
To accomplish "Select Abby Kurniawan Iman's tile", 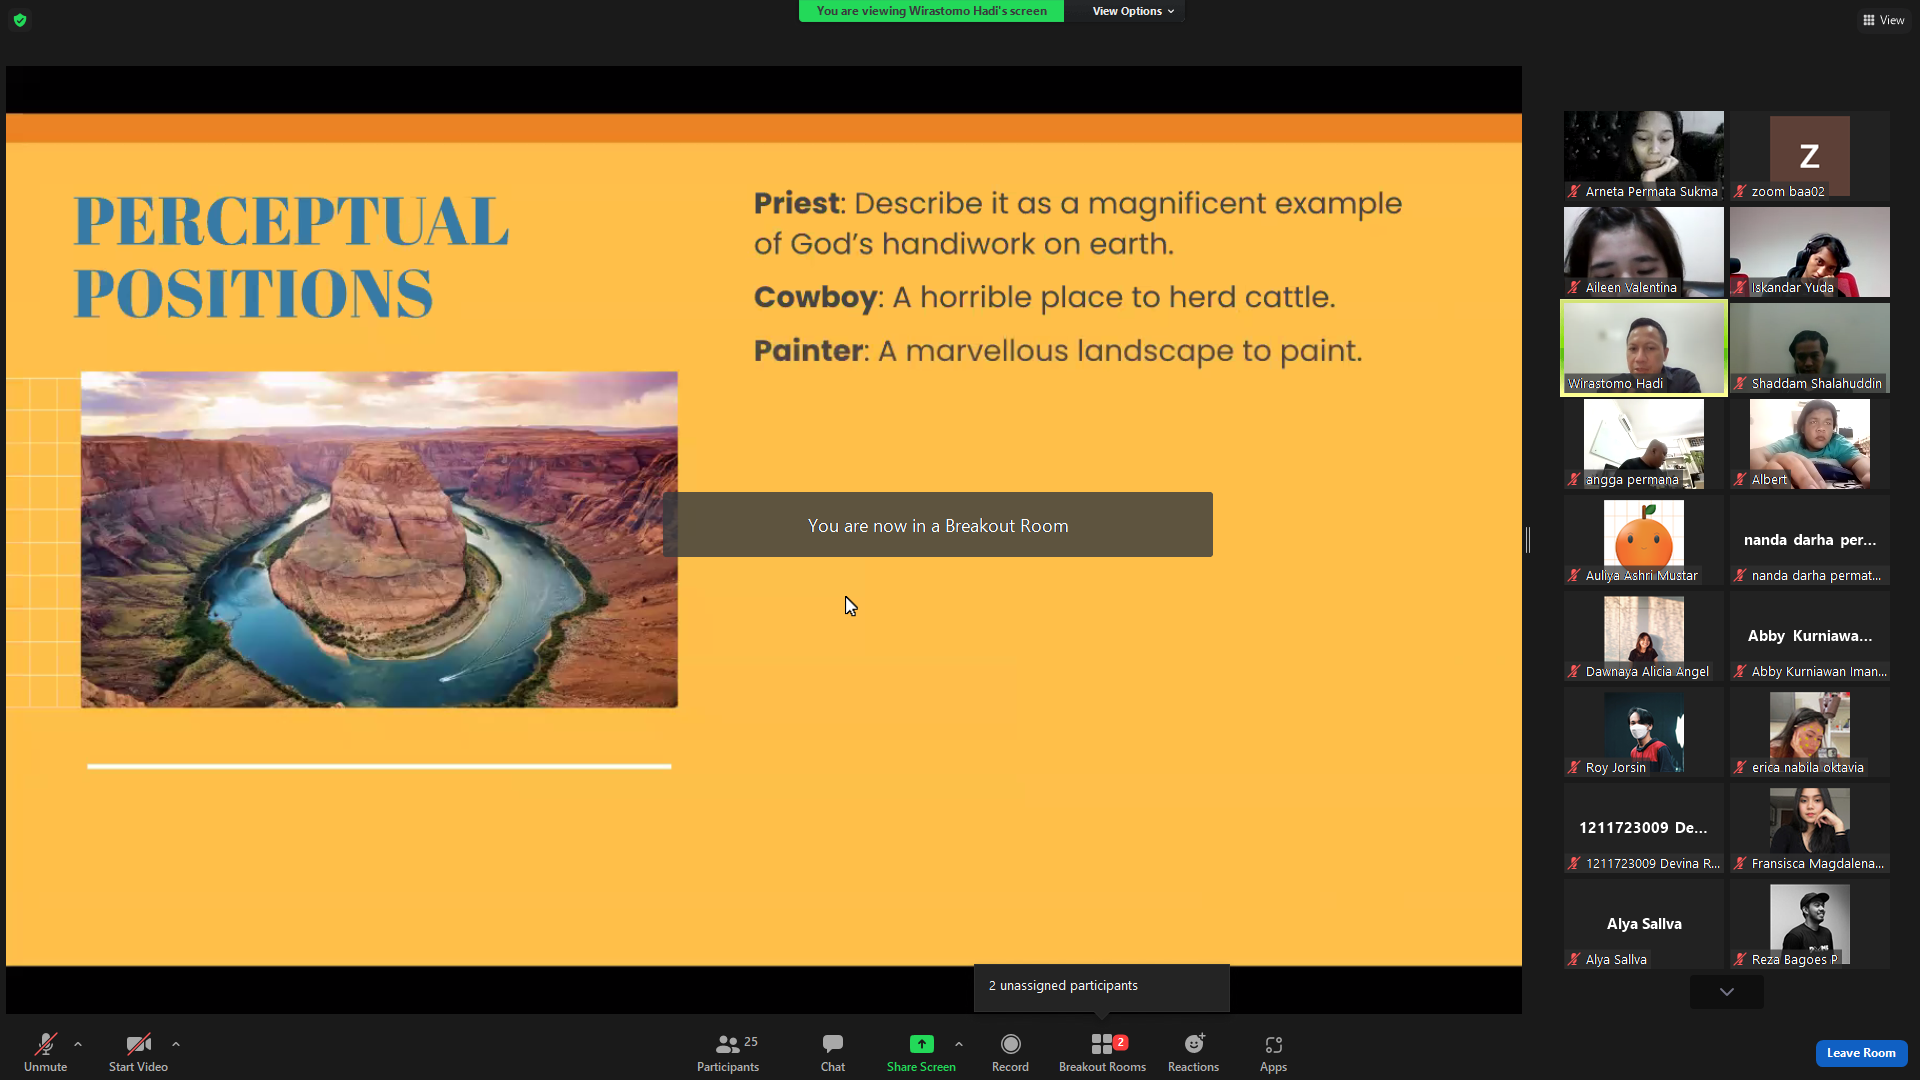I will [x=1810, y=636].
